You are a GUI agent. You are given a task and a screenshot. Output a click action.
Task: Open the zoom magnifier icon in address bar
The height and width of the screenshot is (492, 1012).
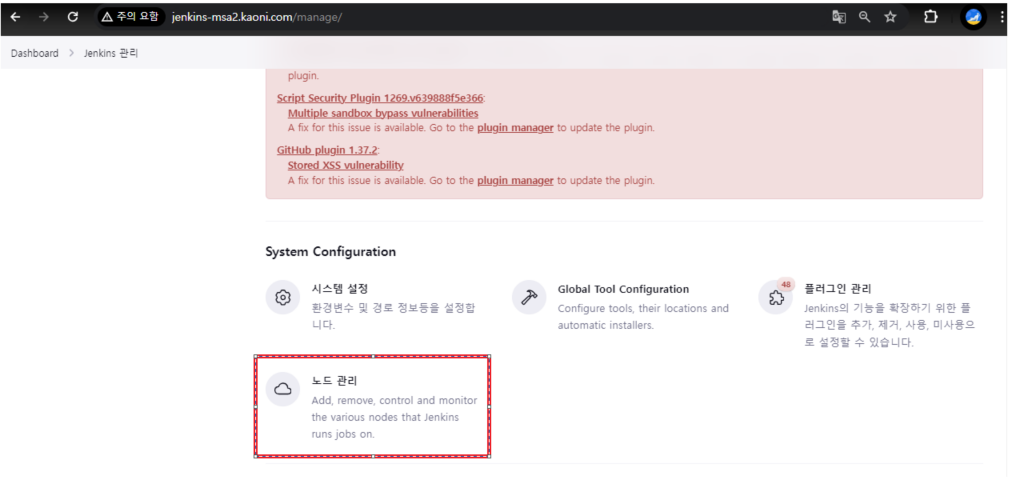coord(864,17)
